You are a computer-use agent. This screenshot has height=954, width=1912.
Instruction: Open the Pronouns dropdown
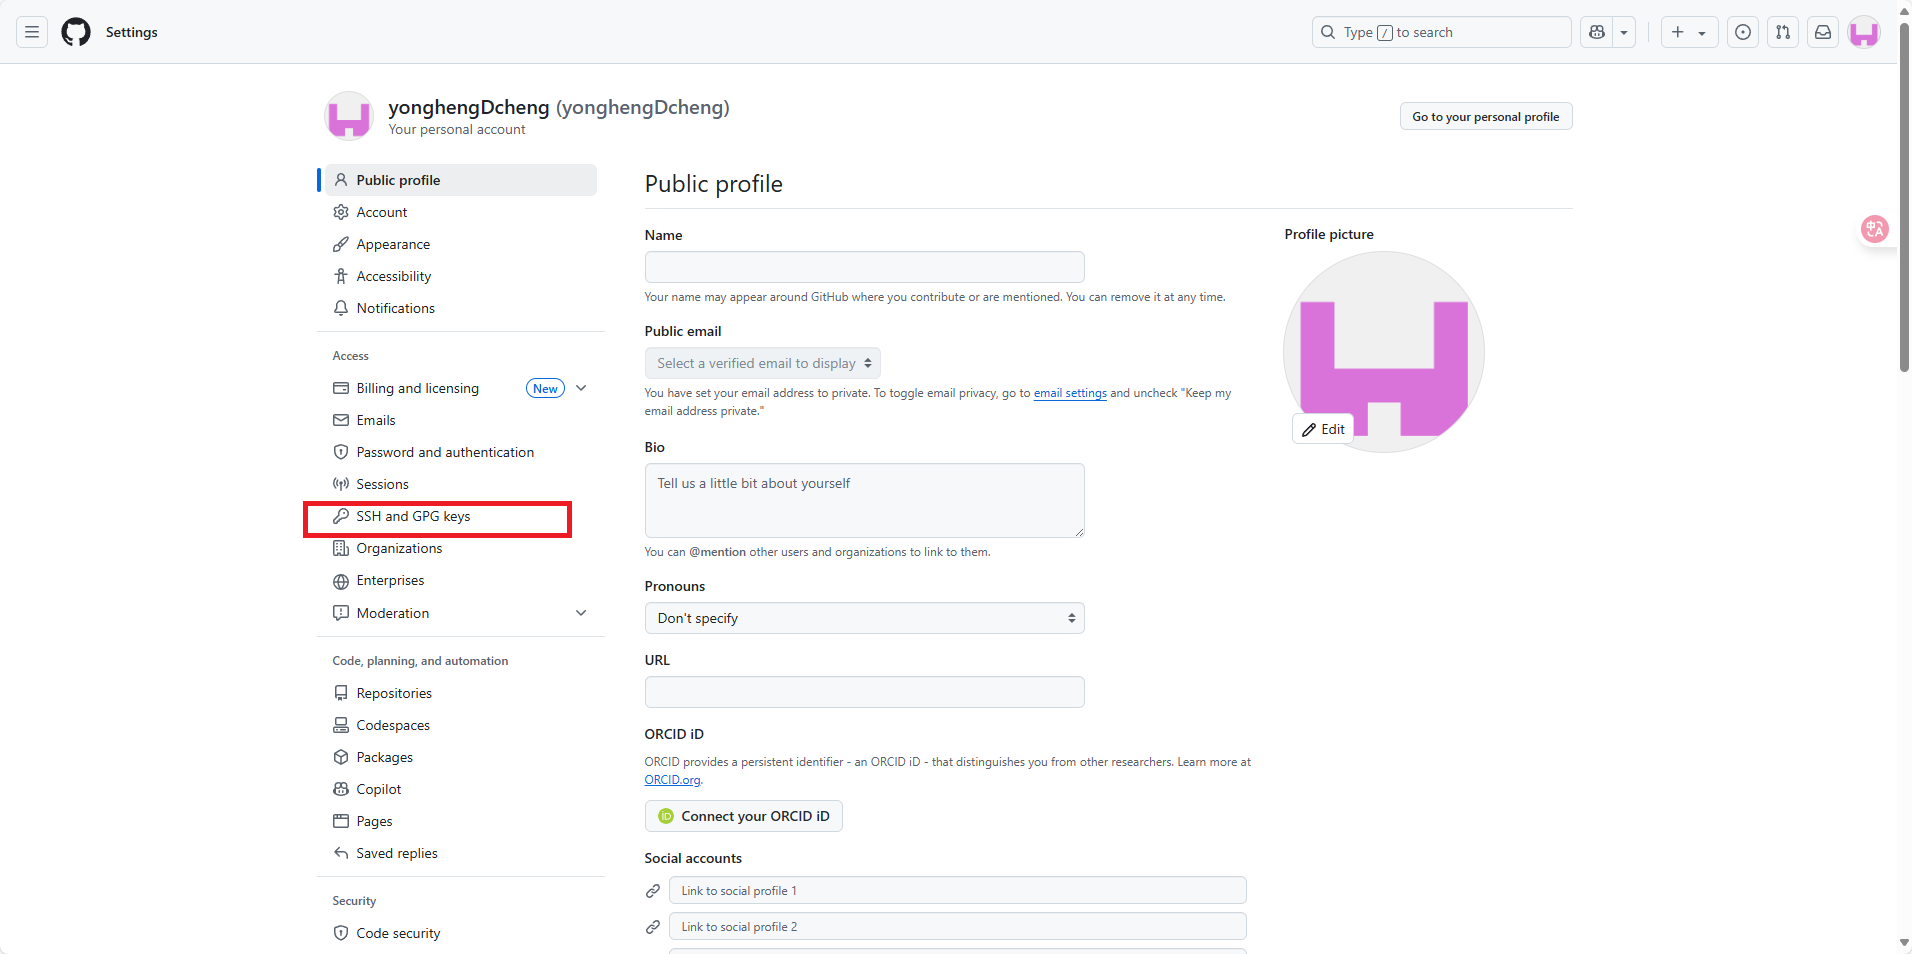pos(864,618)
